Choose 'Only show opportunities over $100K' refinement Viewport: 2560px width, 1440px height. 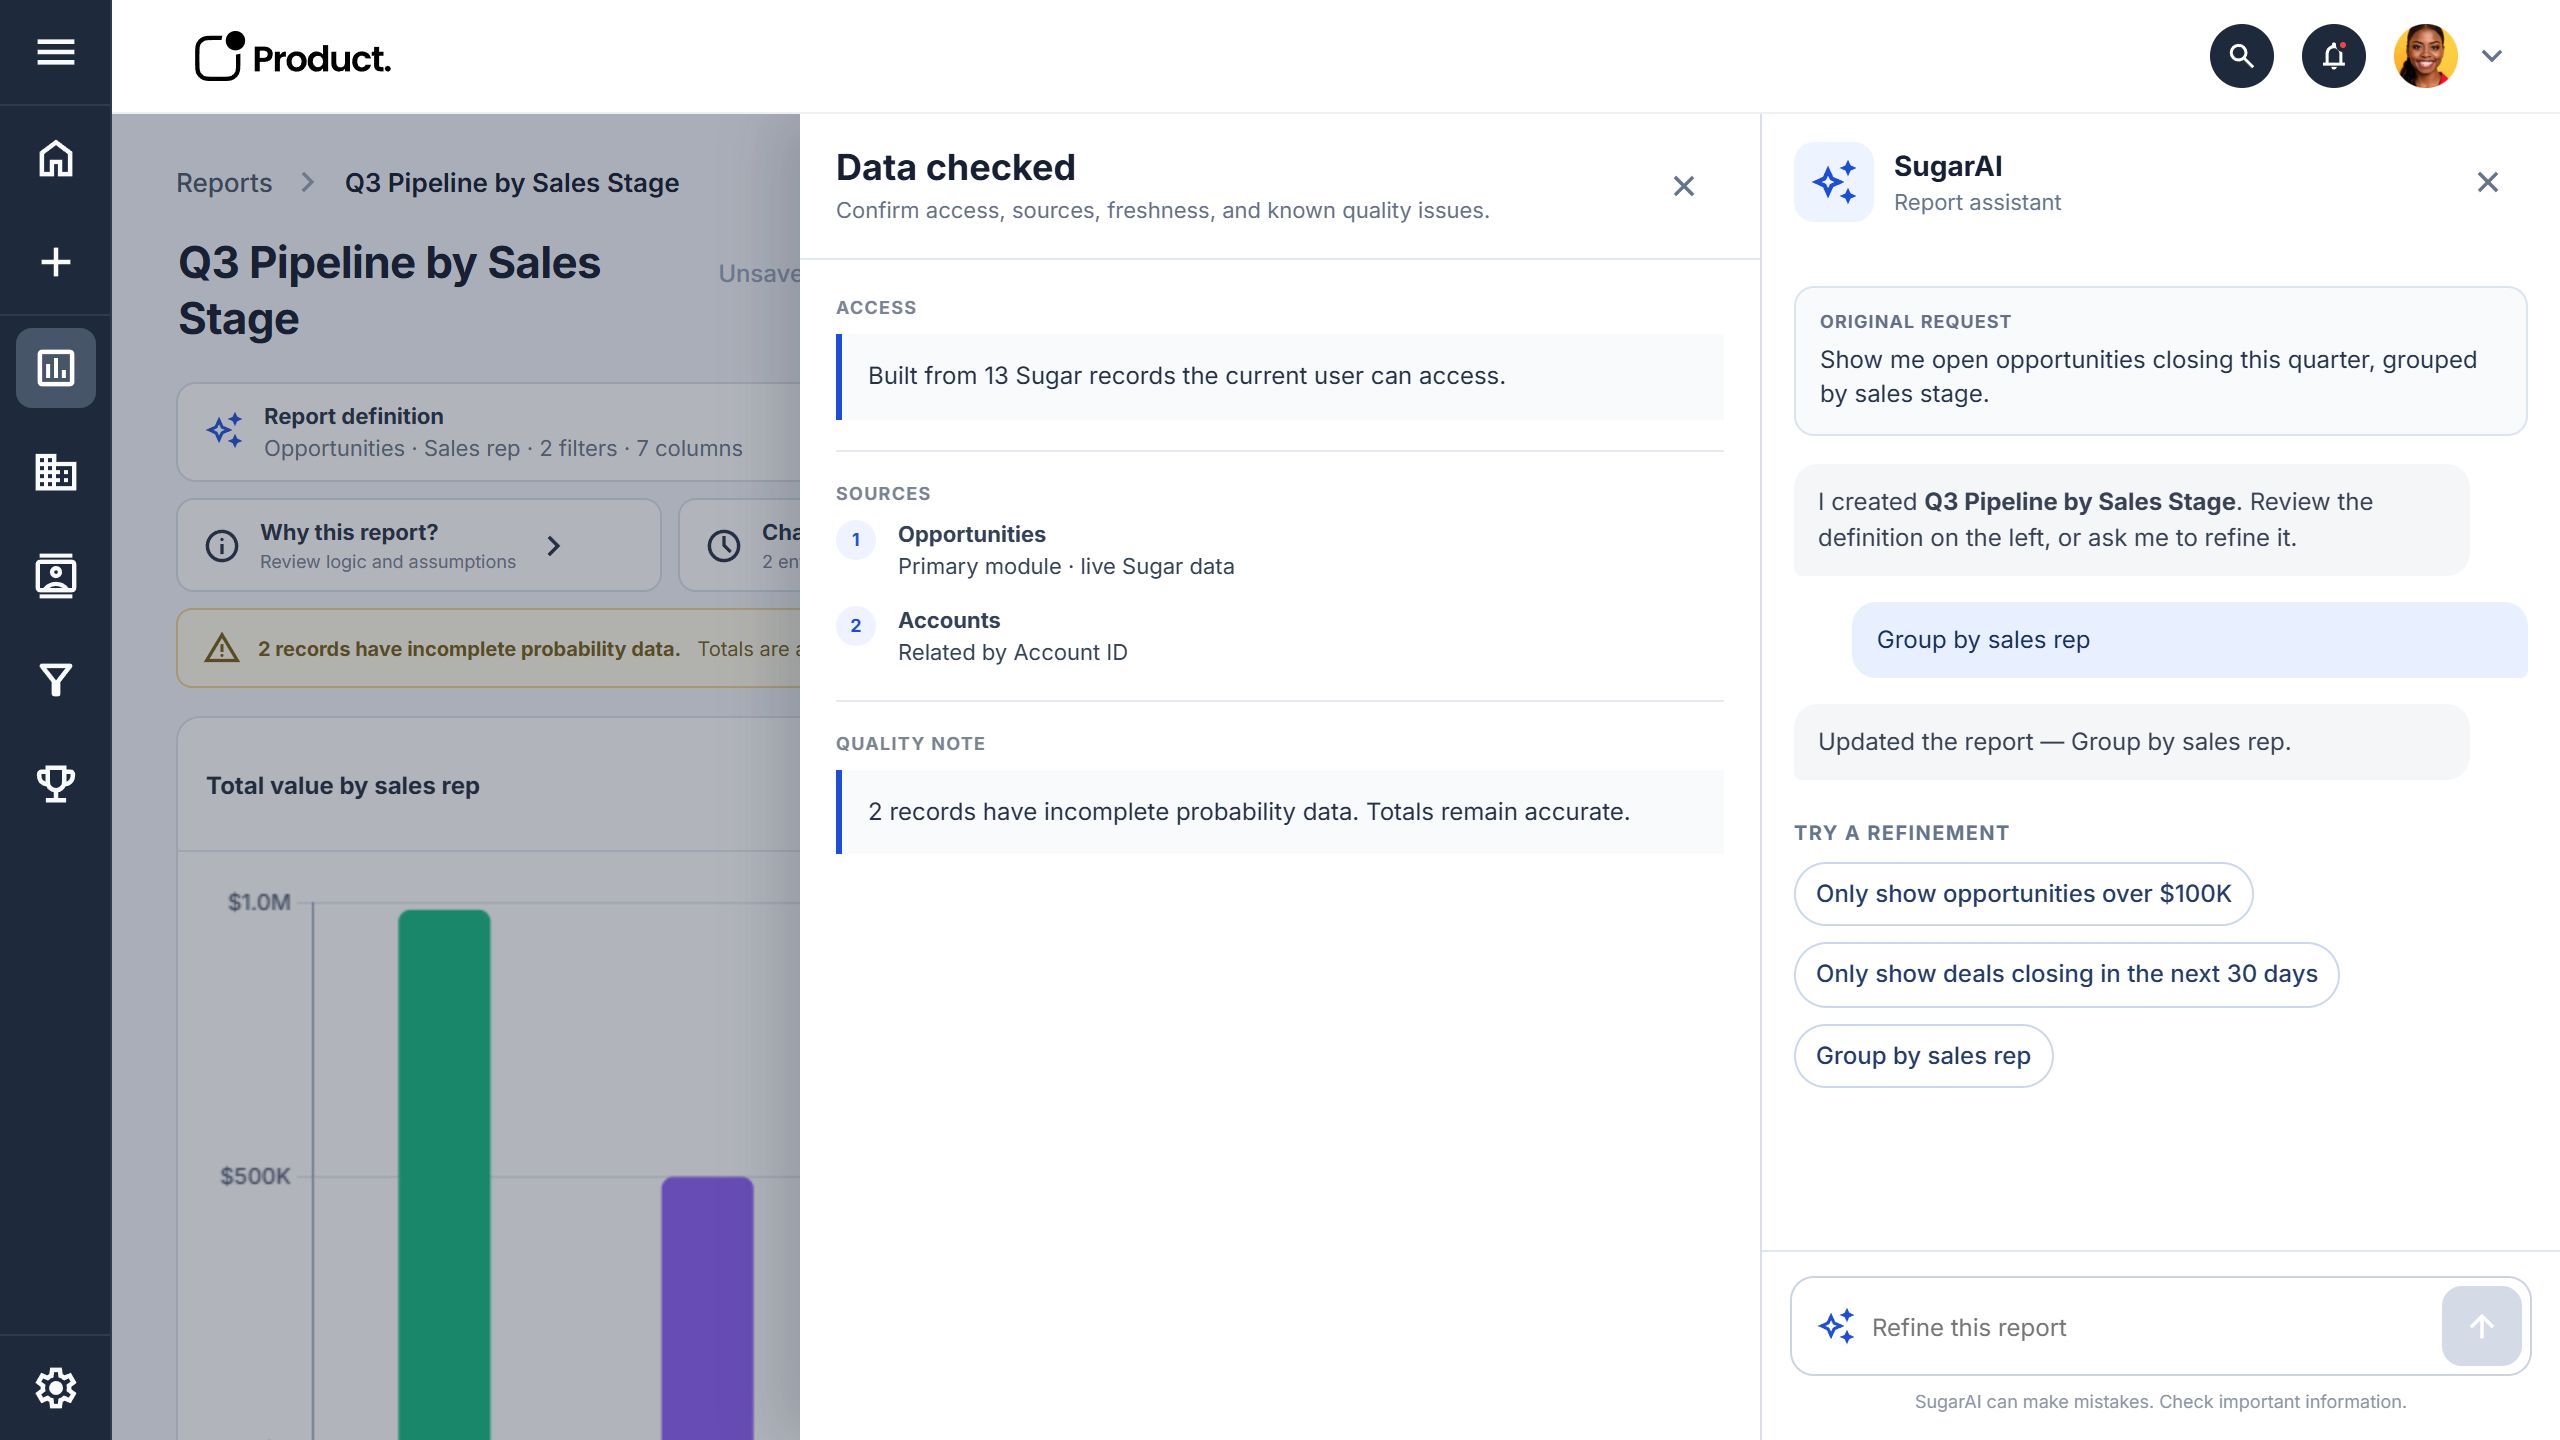point(2023,894)
